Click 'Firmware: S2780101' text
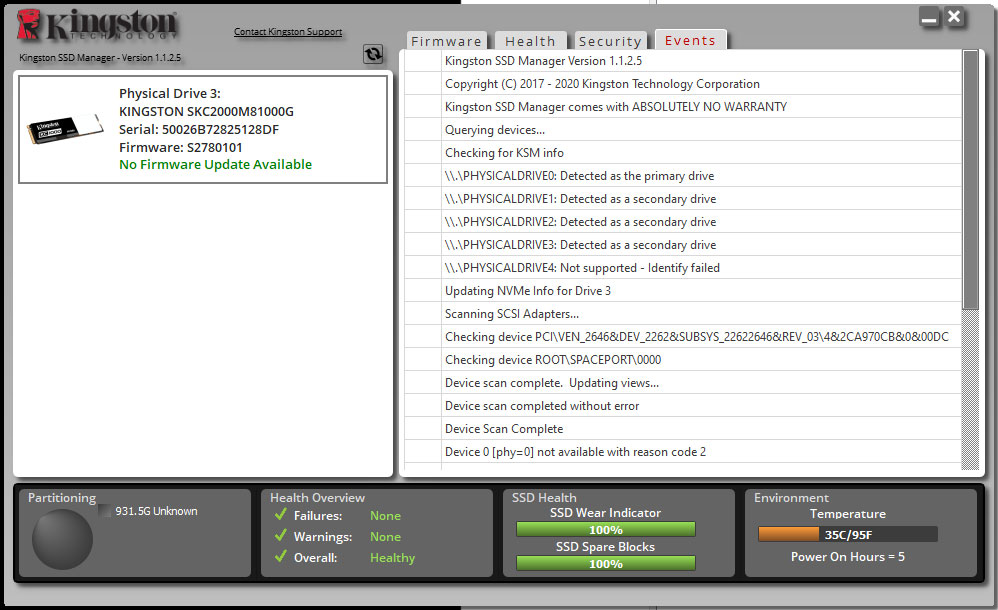This screenshot has width=998, height=610. click(x=180, y=147)
